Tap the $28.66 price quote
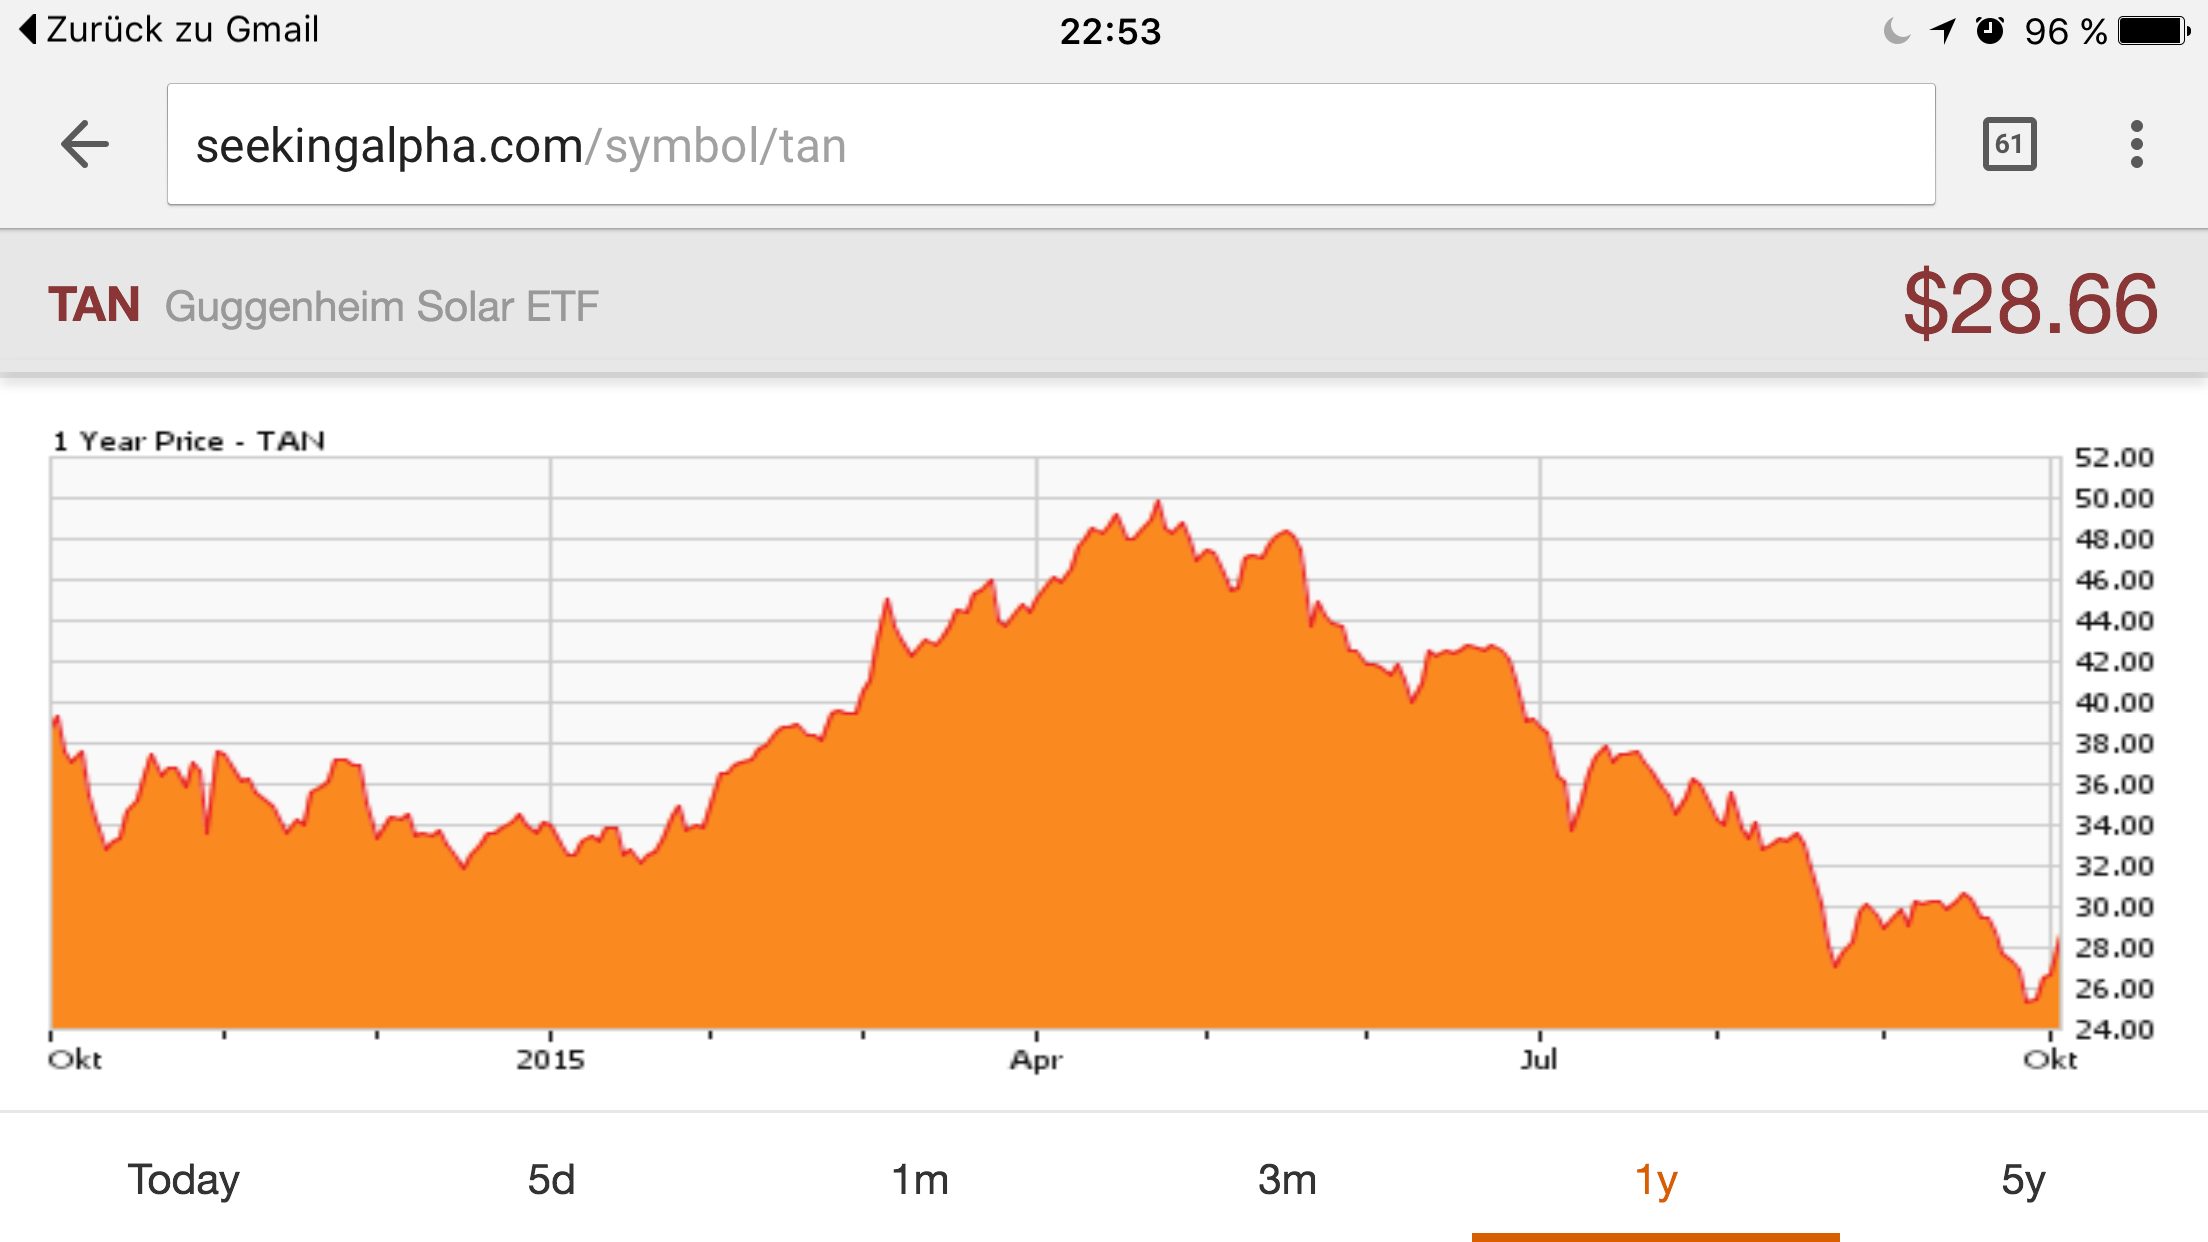 [2030, 303]
